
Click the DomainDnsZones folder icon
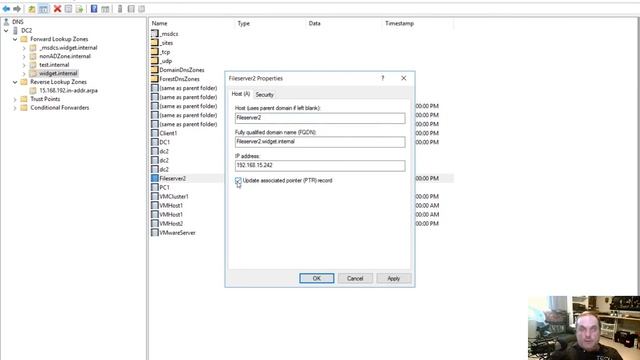click(x=155, y=70)
